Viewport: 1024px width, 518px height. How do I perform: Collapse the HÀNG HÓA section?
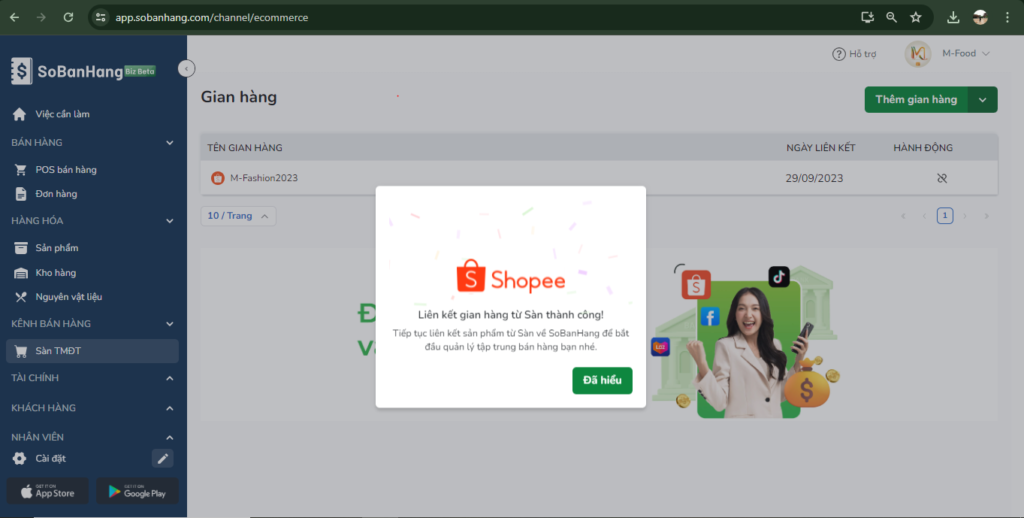point(170,221)
